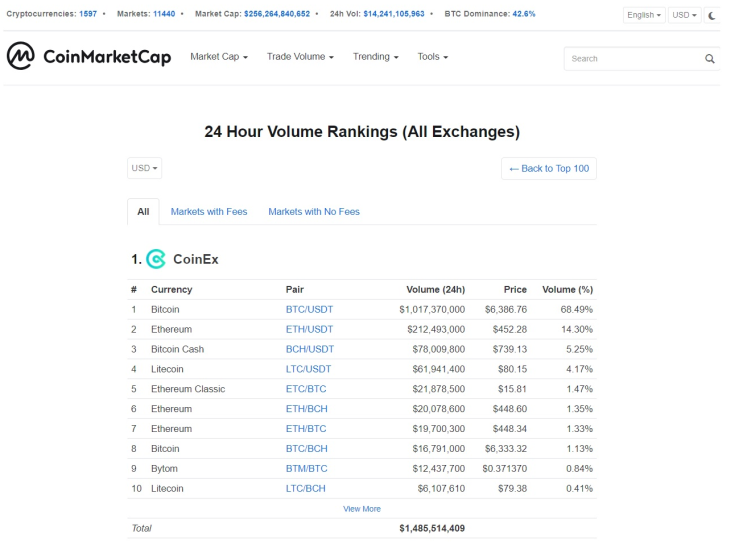Switch to Markets with Fees tab
Screen dimensions: 743x544
(x=209, y=212)
